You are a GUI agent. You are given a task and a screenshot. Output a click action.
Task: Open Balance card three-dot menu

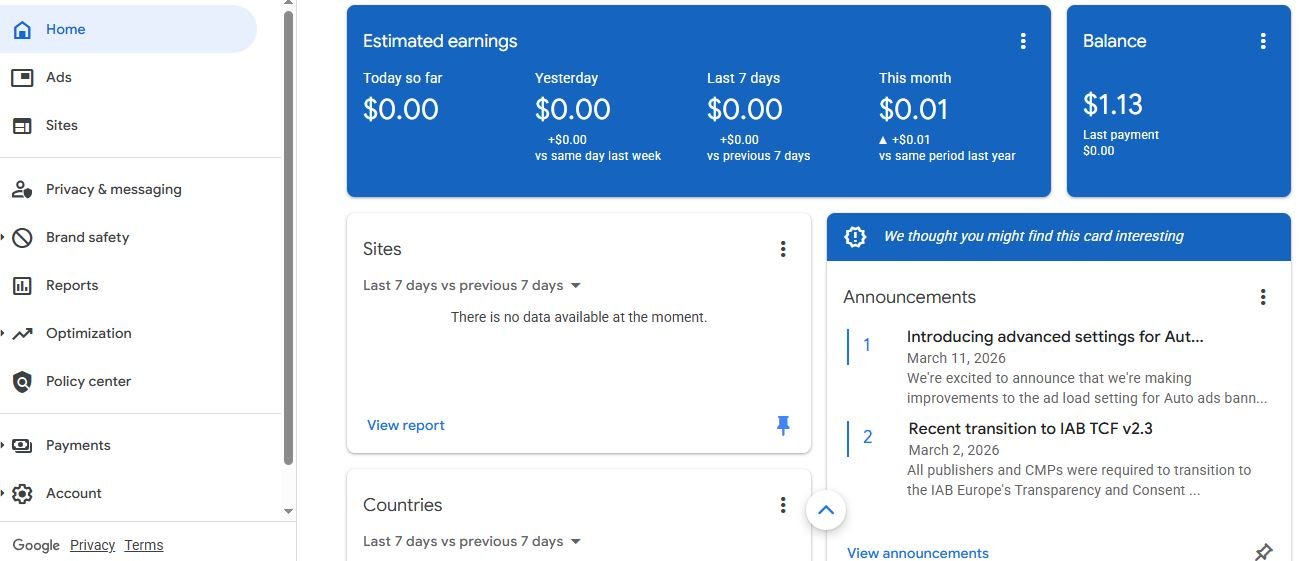[1263, 41]
